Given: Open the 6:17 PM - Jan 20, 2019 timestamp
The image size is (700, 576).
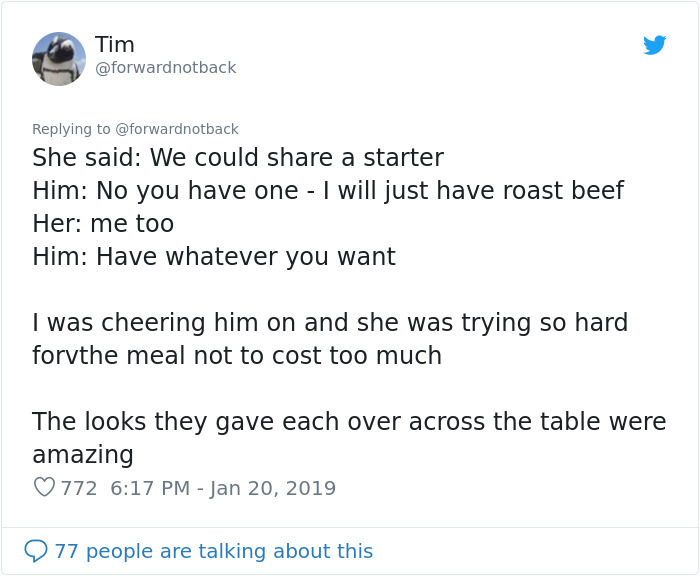Looking at the screenshot, I should tap(222, 489).
